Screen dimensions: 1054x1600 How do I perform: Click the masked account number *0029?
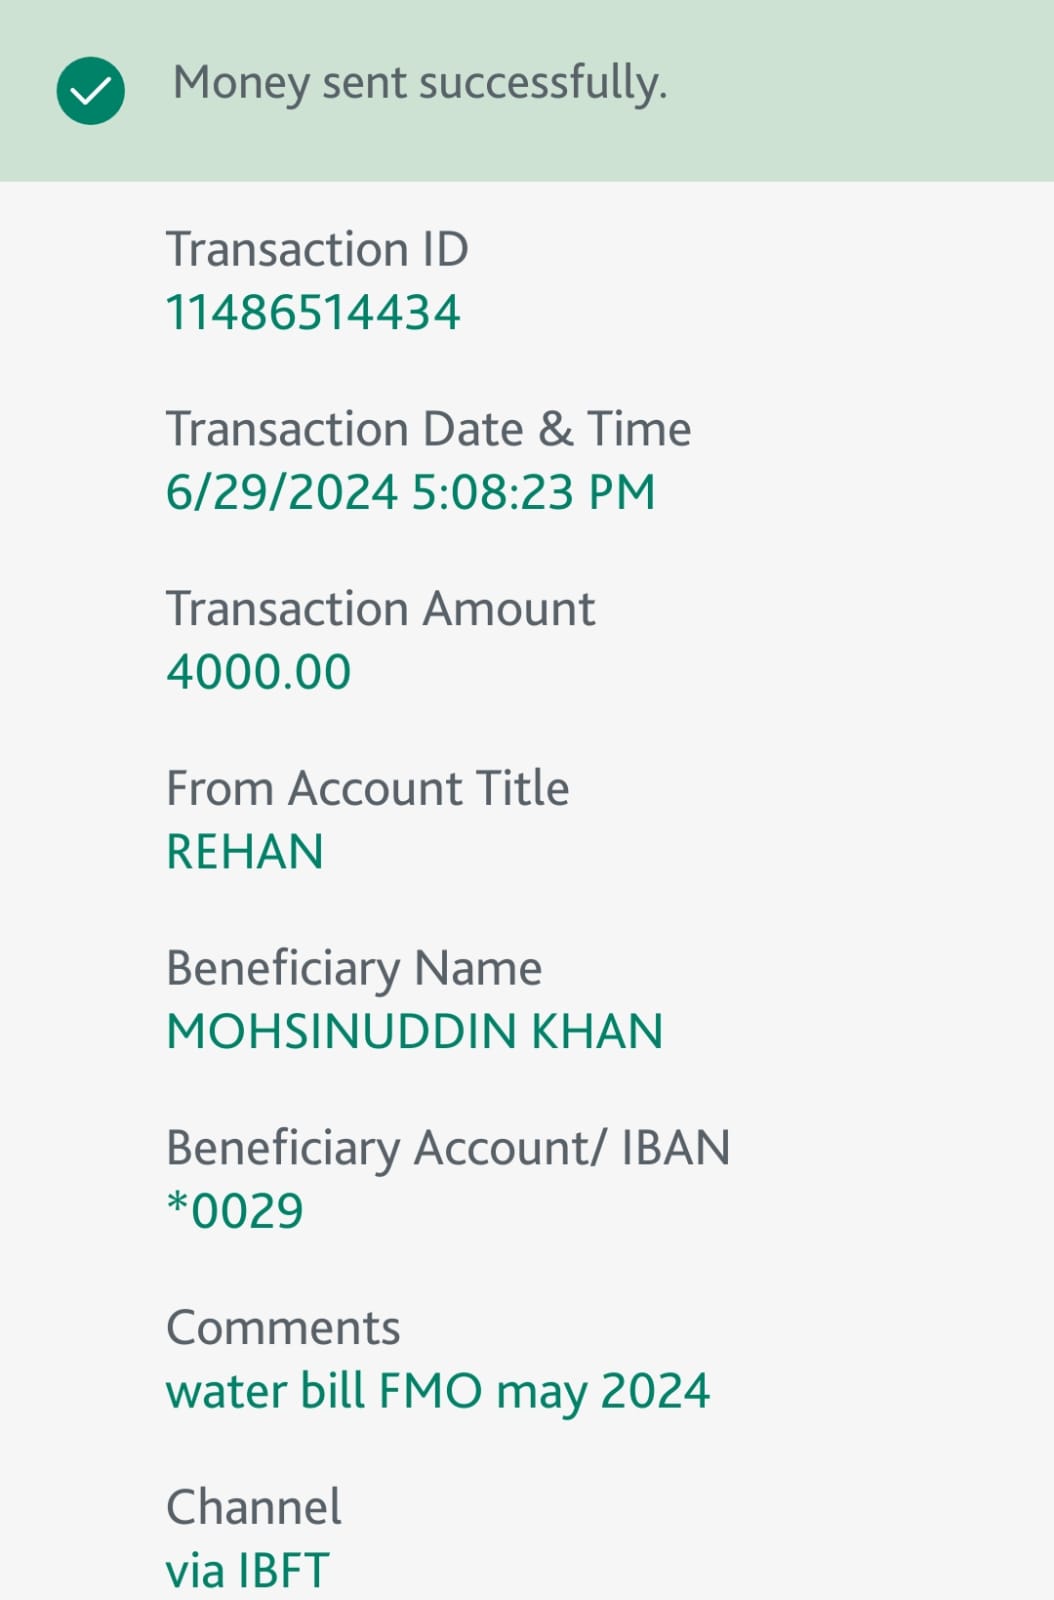tap(235, 1211)
